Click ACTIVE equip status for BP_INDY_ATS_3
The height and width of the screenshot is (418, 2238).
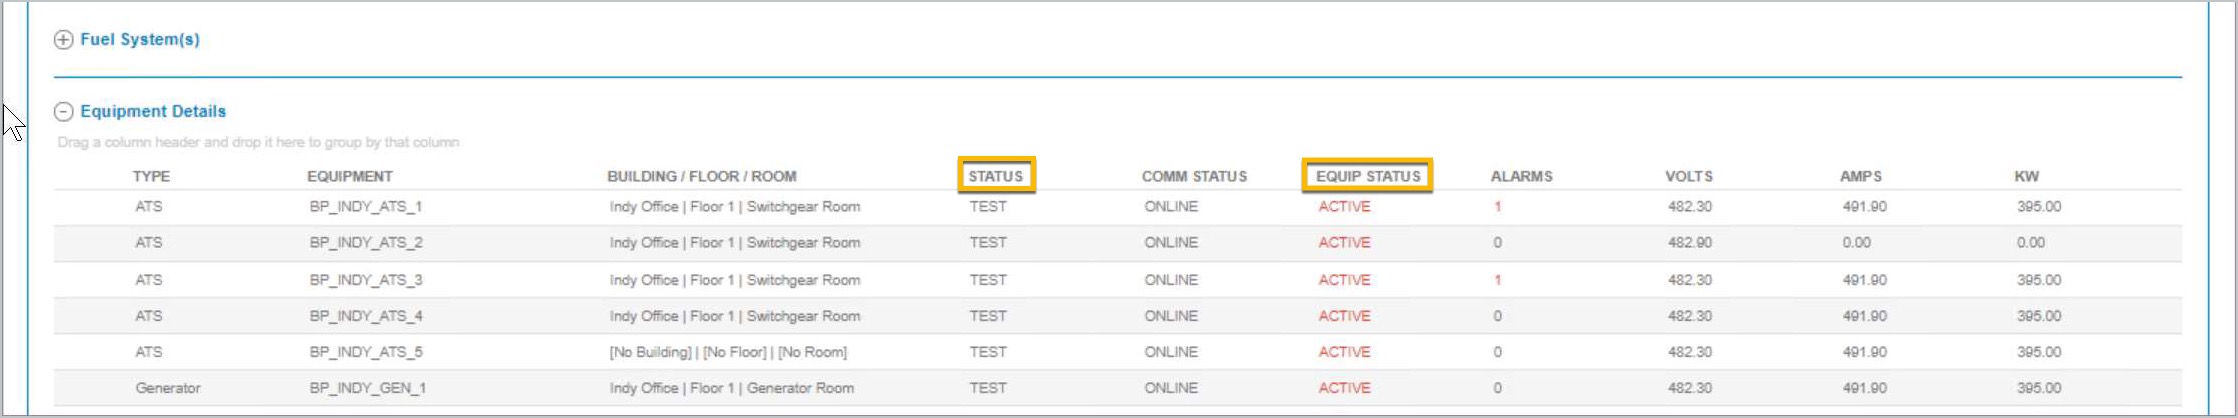1344,280
